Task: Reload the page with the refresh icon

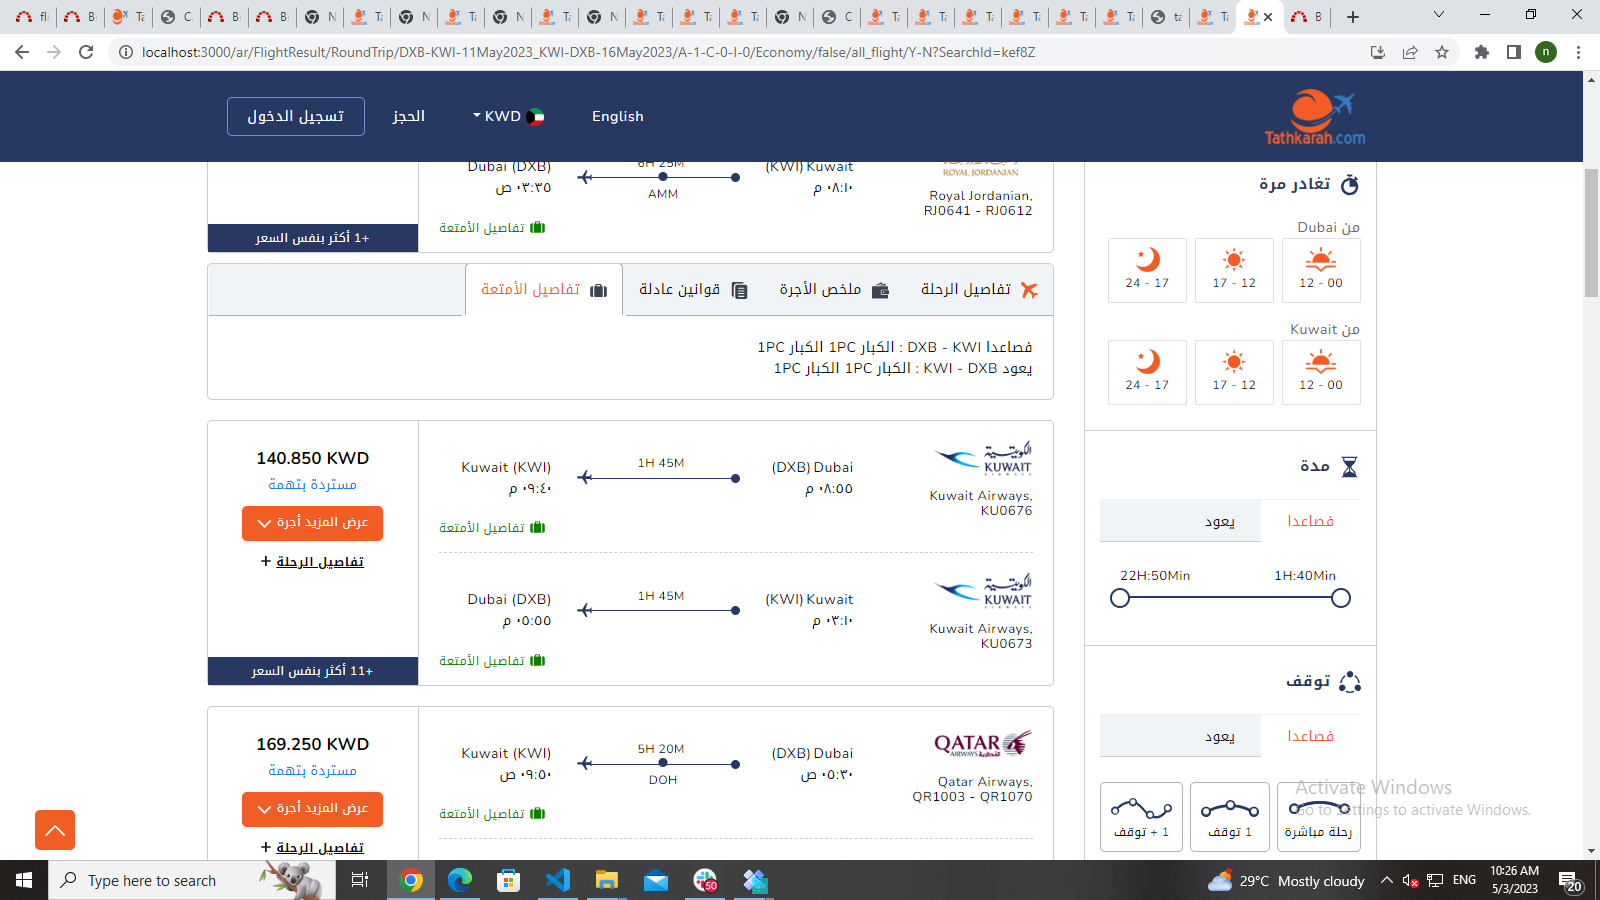Action: tap(86, 52)
